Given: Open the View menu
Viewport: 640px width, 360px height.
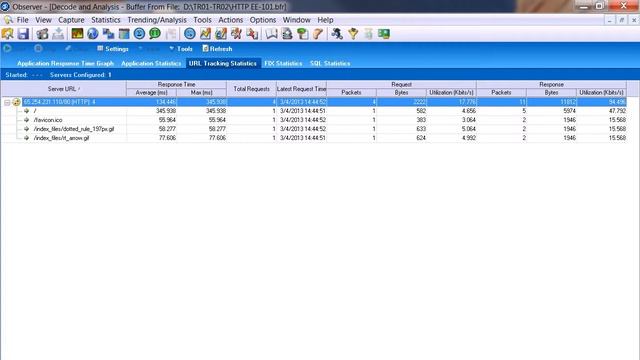Looking at the screenshot, I should (x=43, y=20).
